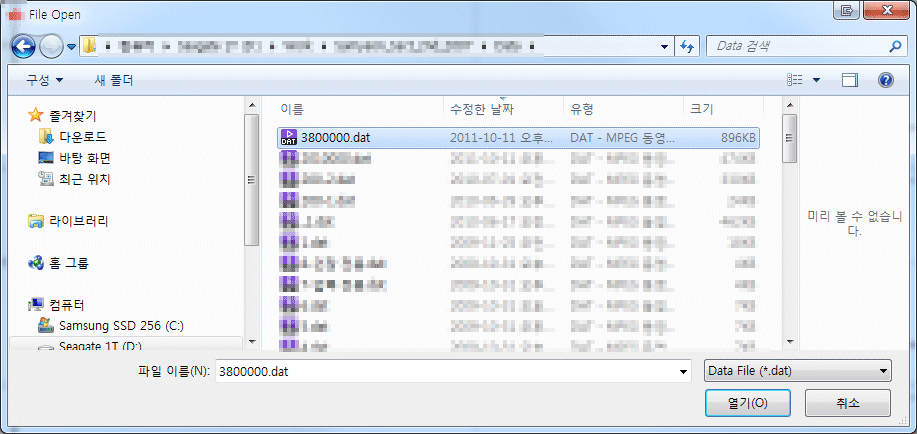Toggle the preview pane icon
This screenshot has height=434, width=917.
pos(850,80)
